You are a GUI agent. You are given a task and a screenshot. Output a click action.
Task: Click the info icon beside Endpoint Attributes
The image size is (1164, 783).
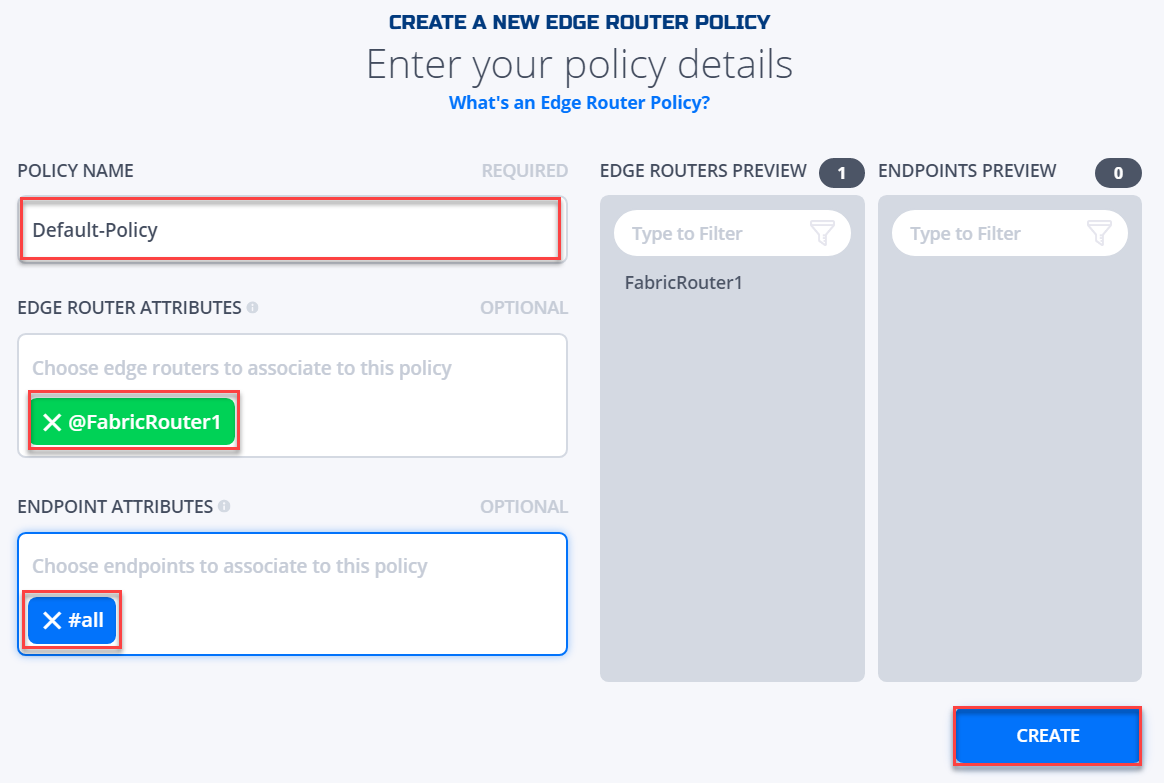224,506
